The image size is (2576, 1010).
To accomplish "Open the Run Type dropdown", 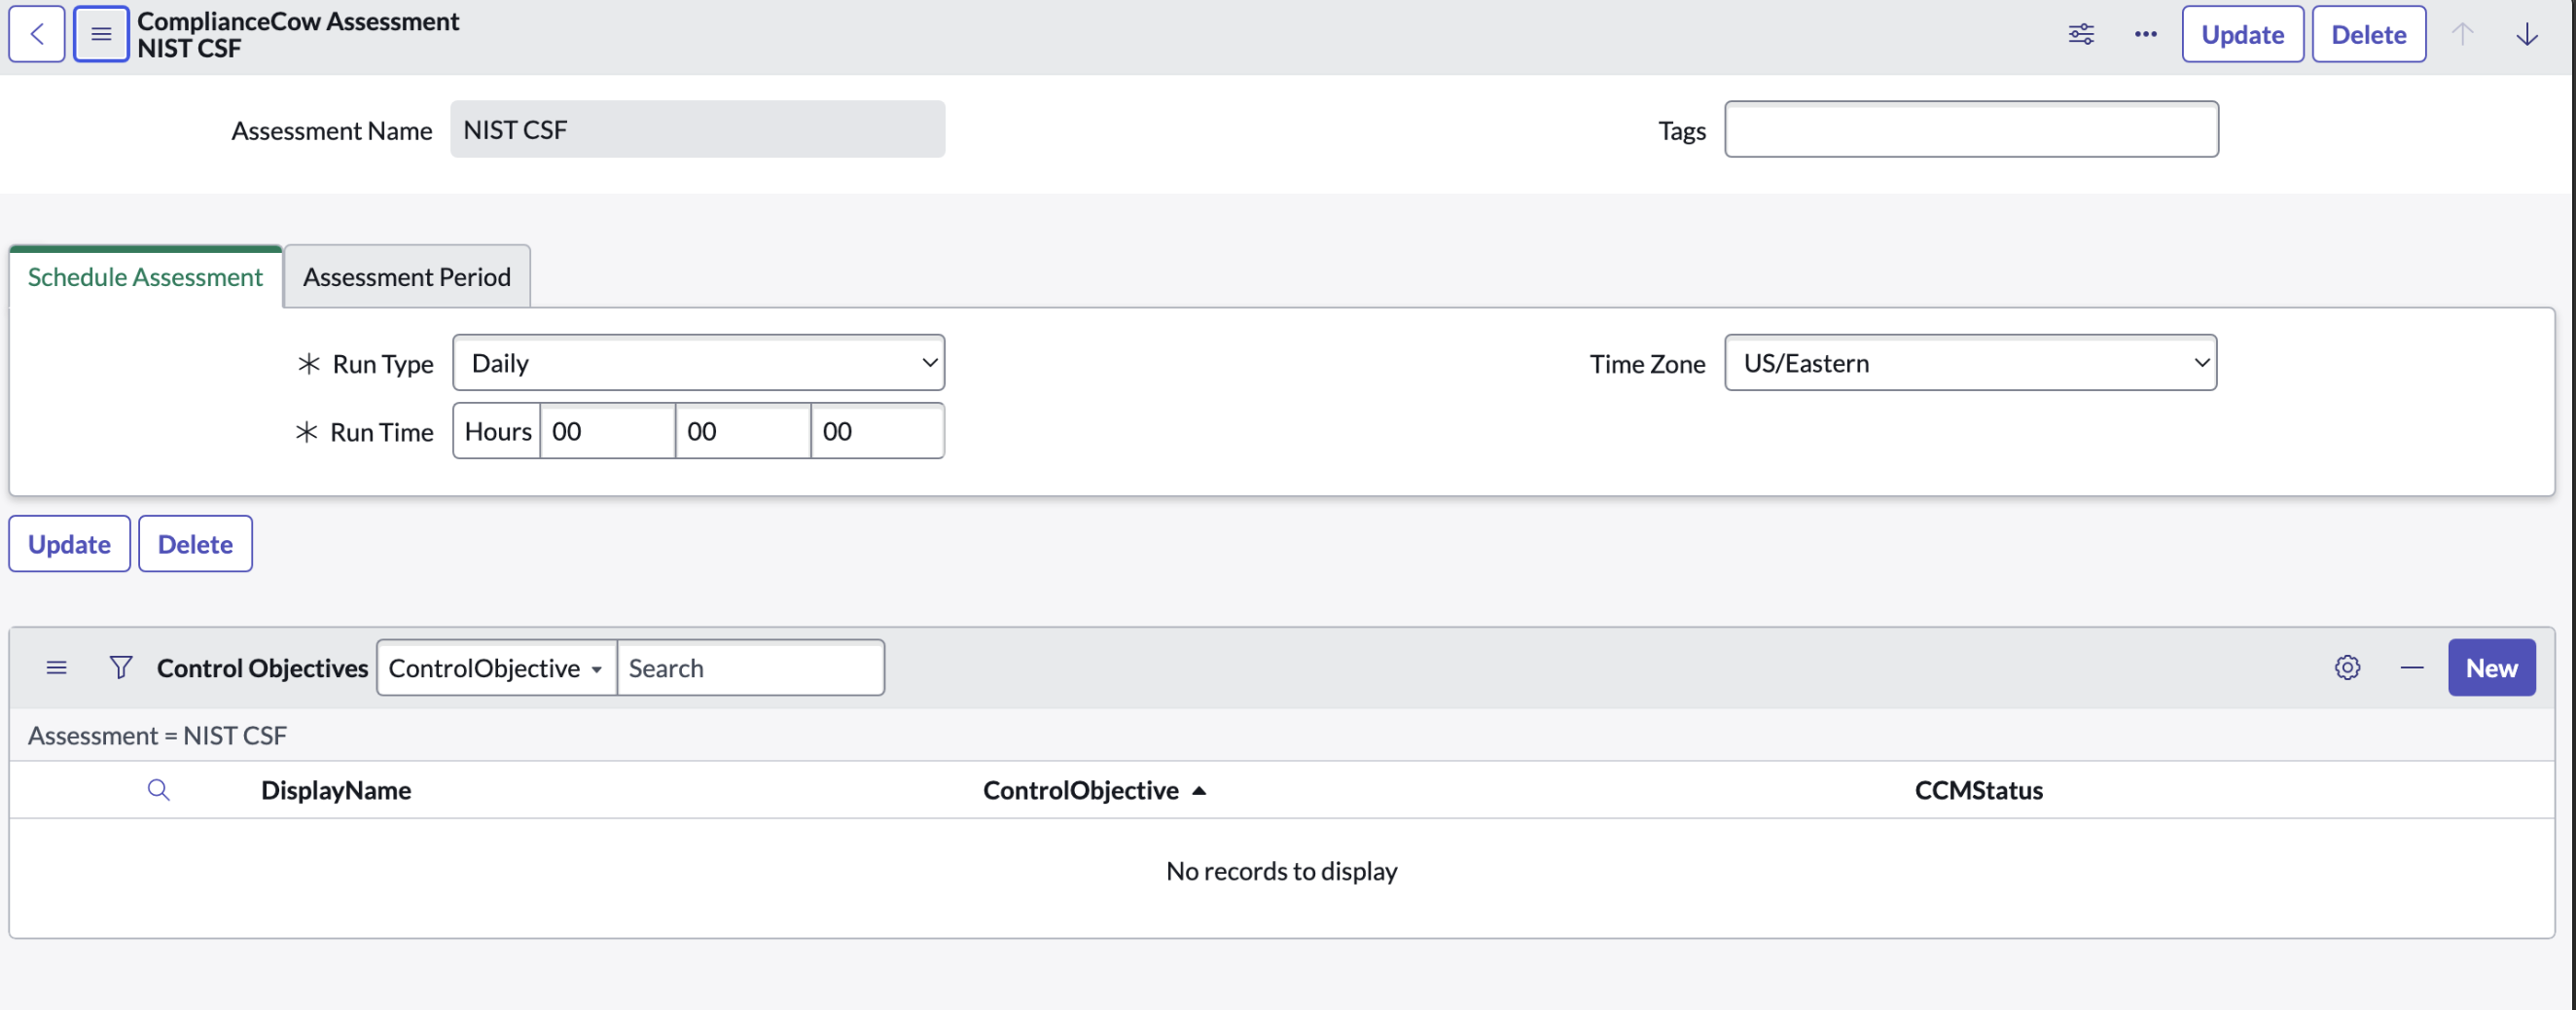I will 698,363.
